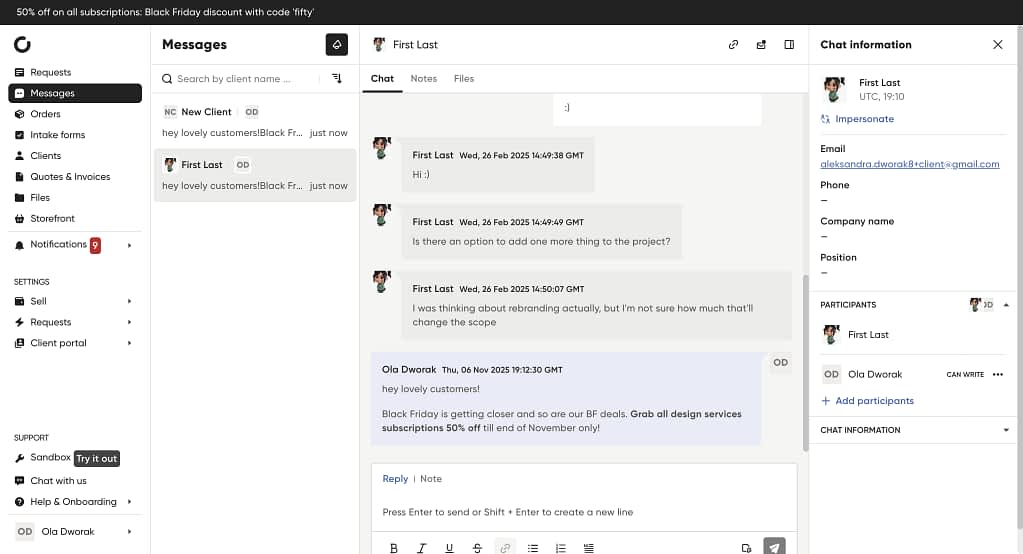Click the chat area vertical scrollbar
Viewport: 1023px width, 554px height.
pyautogui.click(x=806, y=363)
